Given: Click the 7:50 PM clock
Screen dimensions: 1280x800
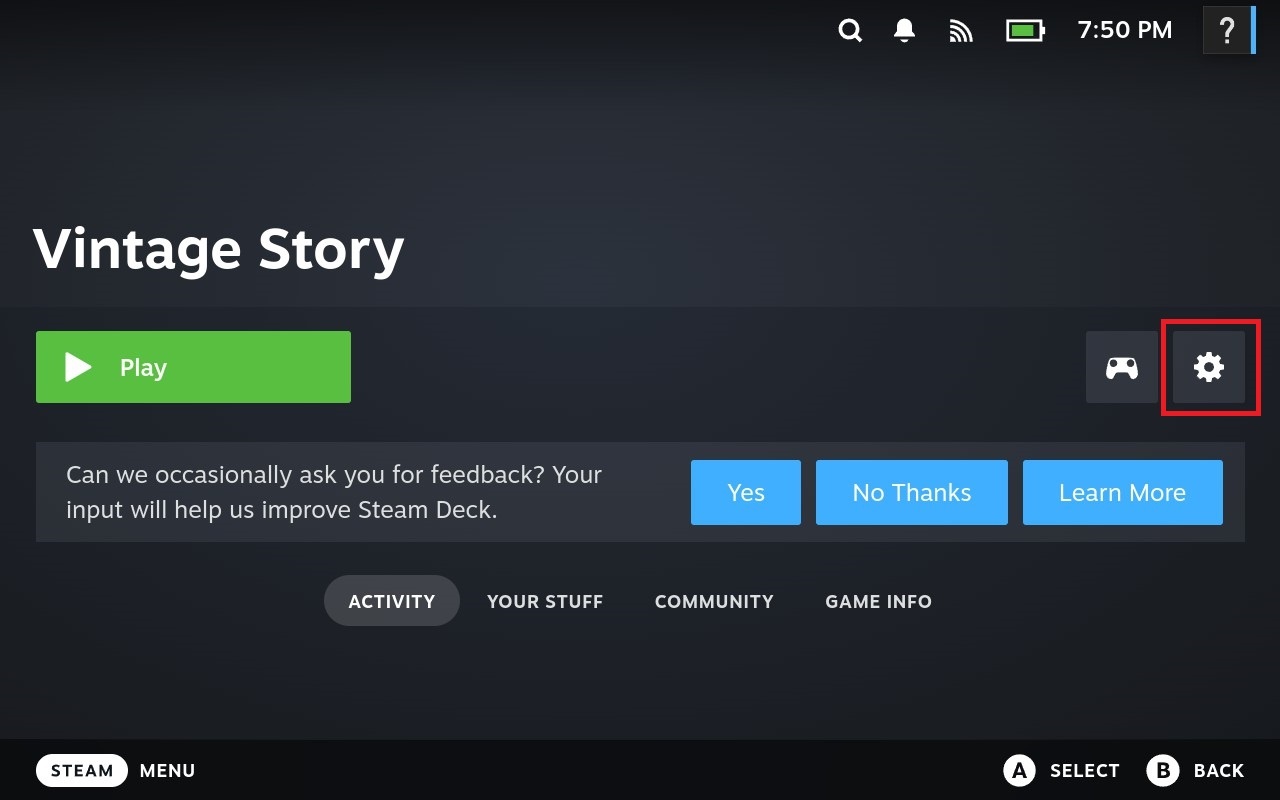Looking at the screenshot, I should tap(1125, 31).
